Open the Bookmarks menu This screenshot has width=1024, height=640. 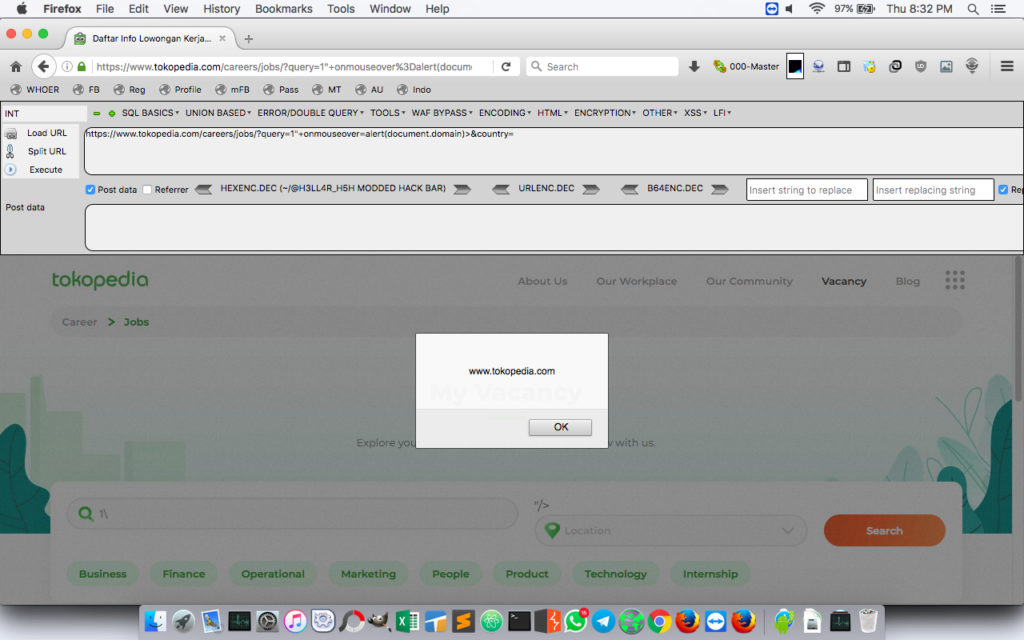tap(283, 8)
